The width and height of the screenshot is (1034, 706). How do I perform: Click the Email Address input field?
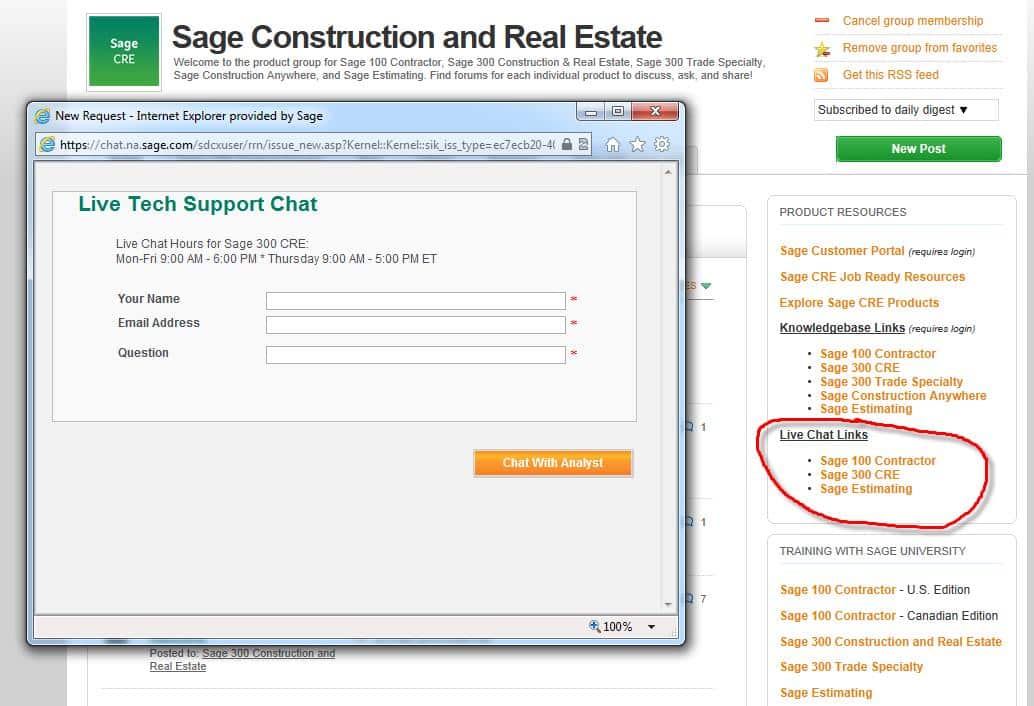click(x=415, y=325)
